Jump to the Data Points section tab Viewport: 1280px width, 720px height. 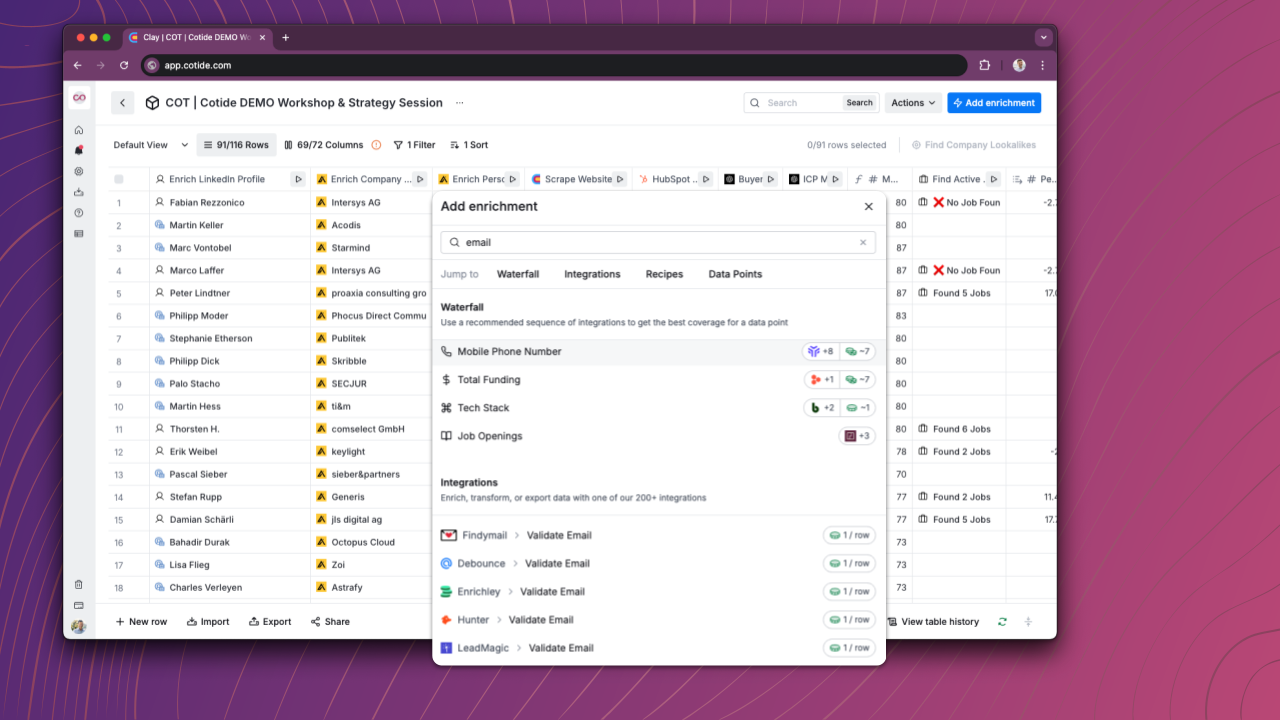pyautogui.click(x=735, y=274)
